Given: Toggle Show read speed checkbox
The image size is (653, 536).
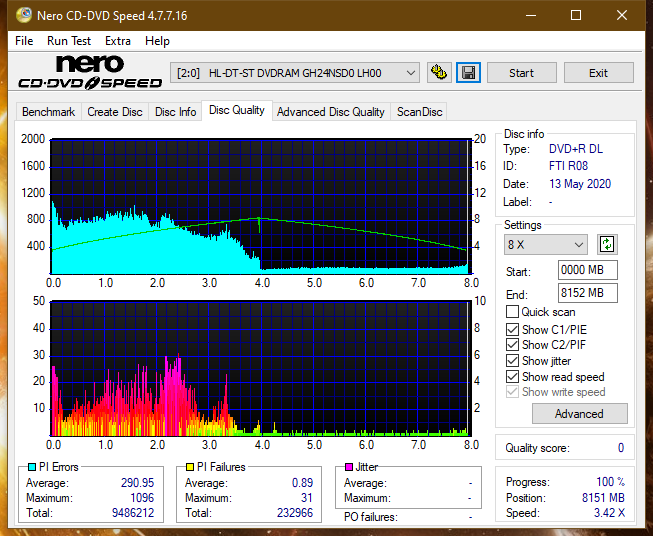Looking at the screenshot, I should (512, 377).
